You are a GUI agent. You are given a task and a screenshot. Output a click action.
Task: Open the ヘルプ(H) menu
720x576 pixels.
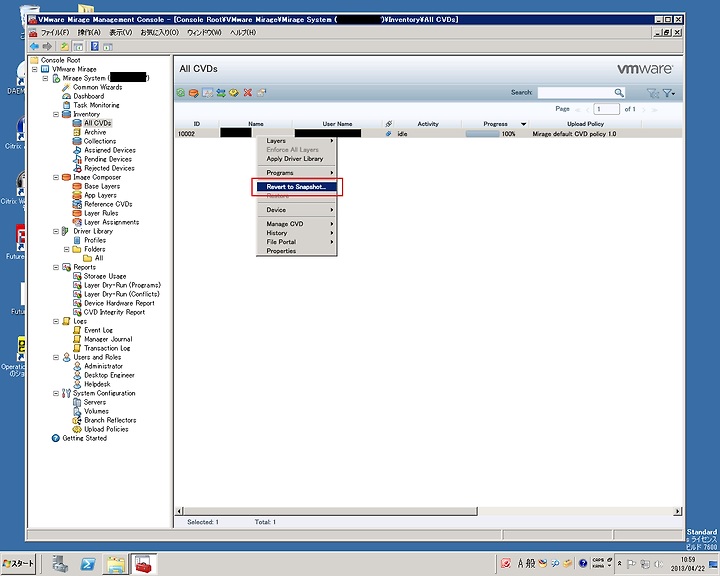(x=243, y=33)
